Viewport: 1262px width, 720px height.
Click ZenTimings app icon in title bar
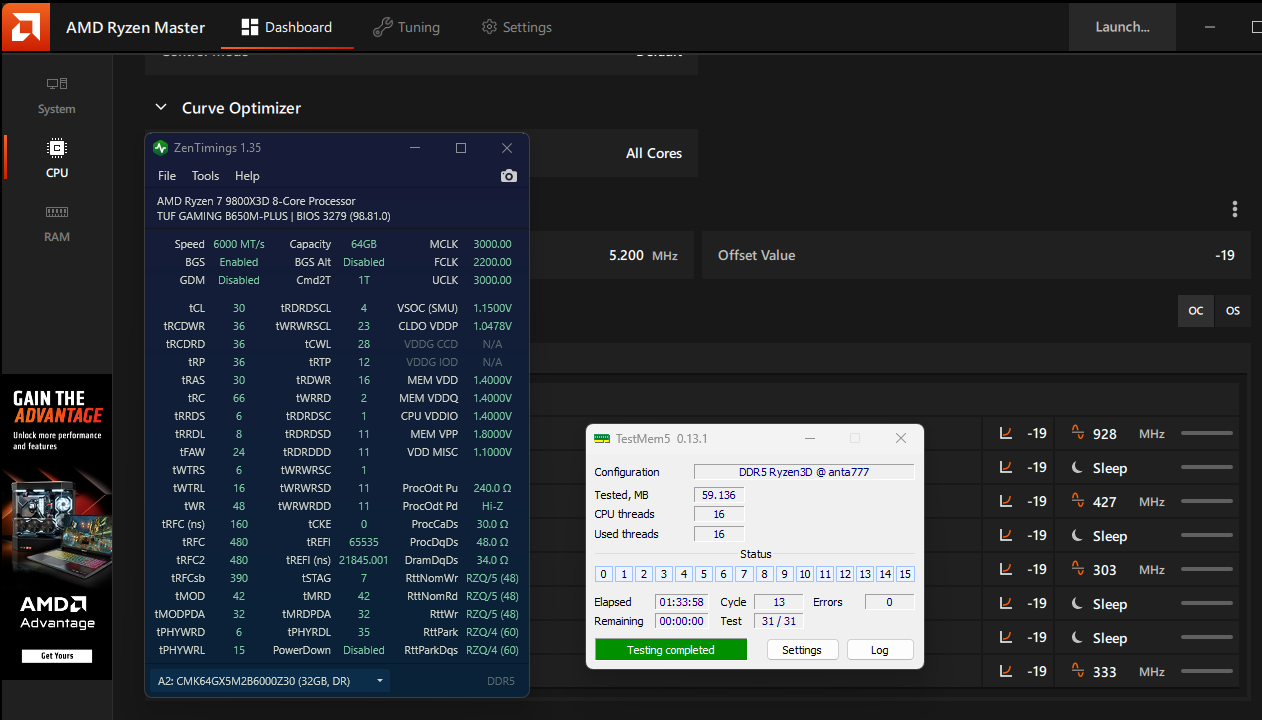pos(160,148)
